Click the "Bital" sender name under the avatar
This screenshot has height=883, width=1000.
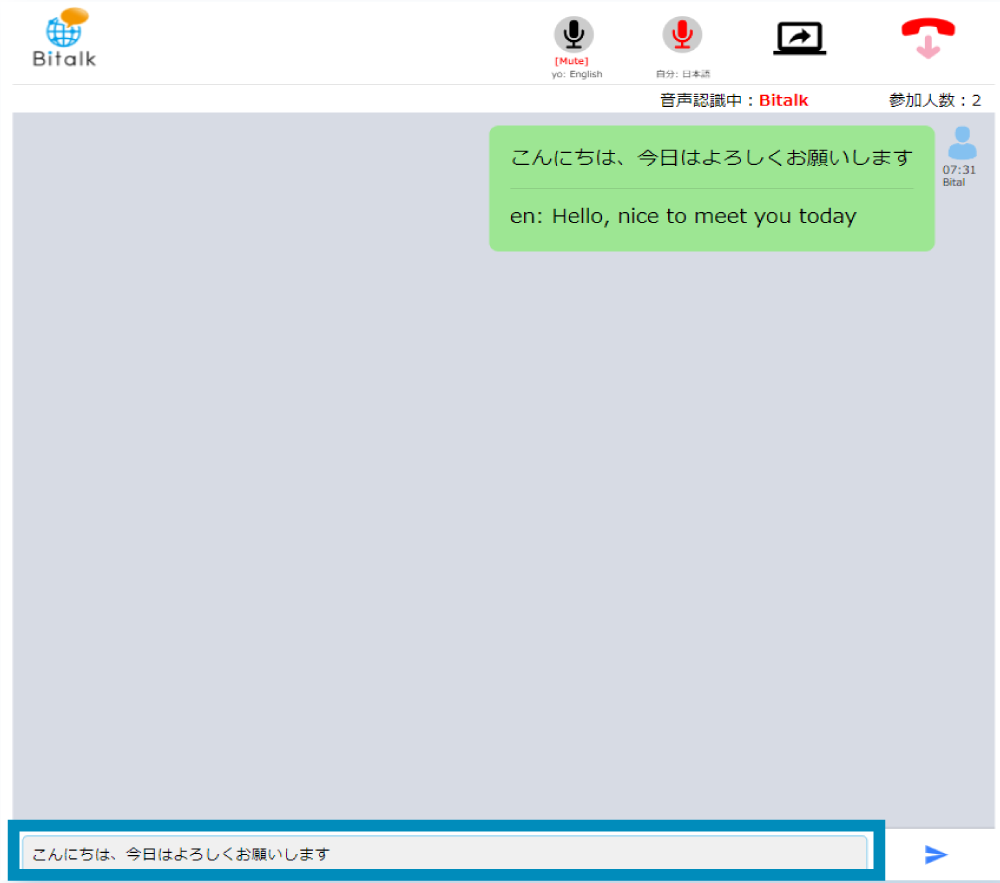(x=954, y=182)
